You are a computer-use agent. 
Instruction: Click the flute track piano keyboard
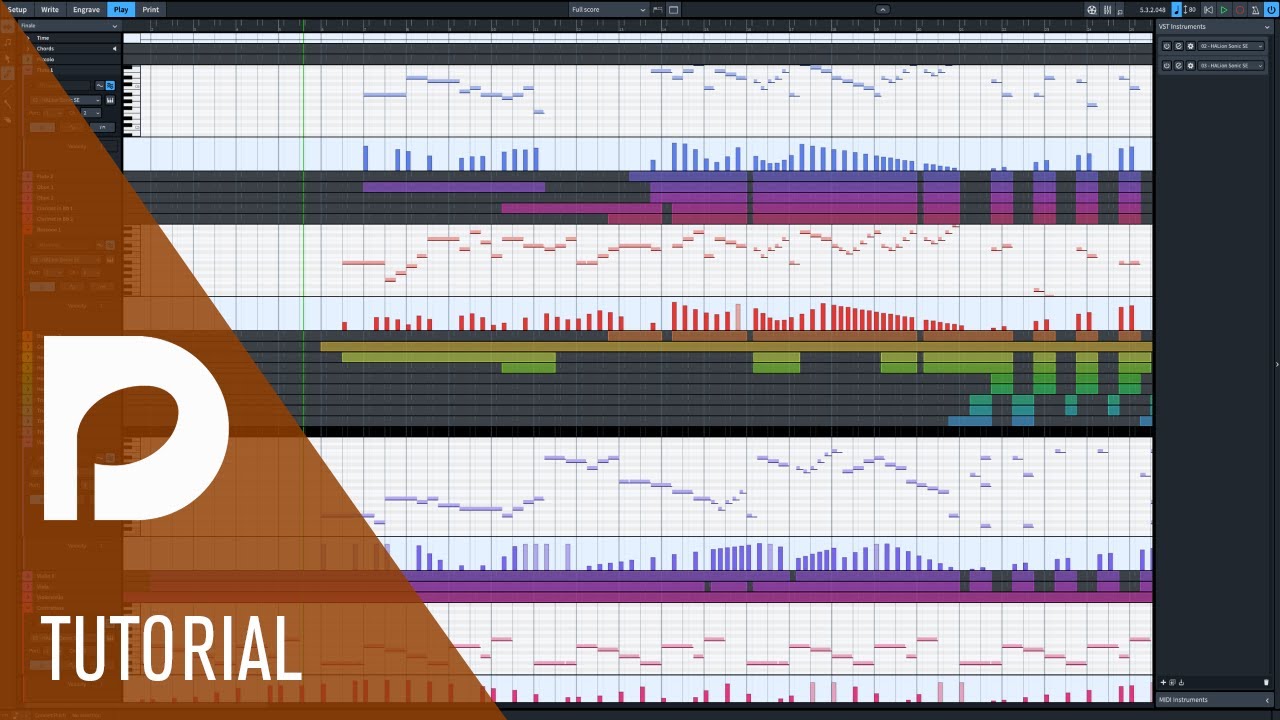pyautogui.click(x=131, y=101)
